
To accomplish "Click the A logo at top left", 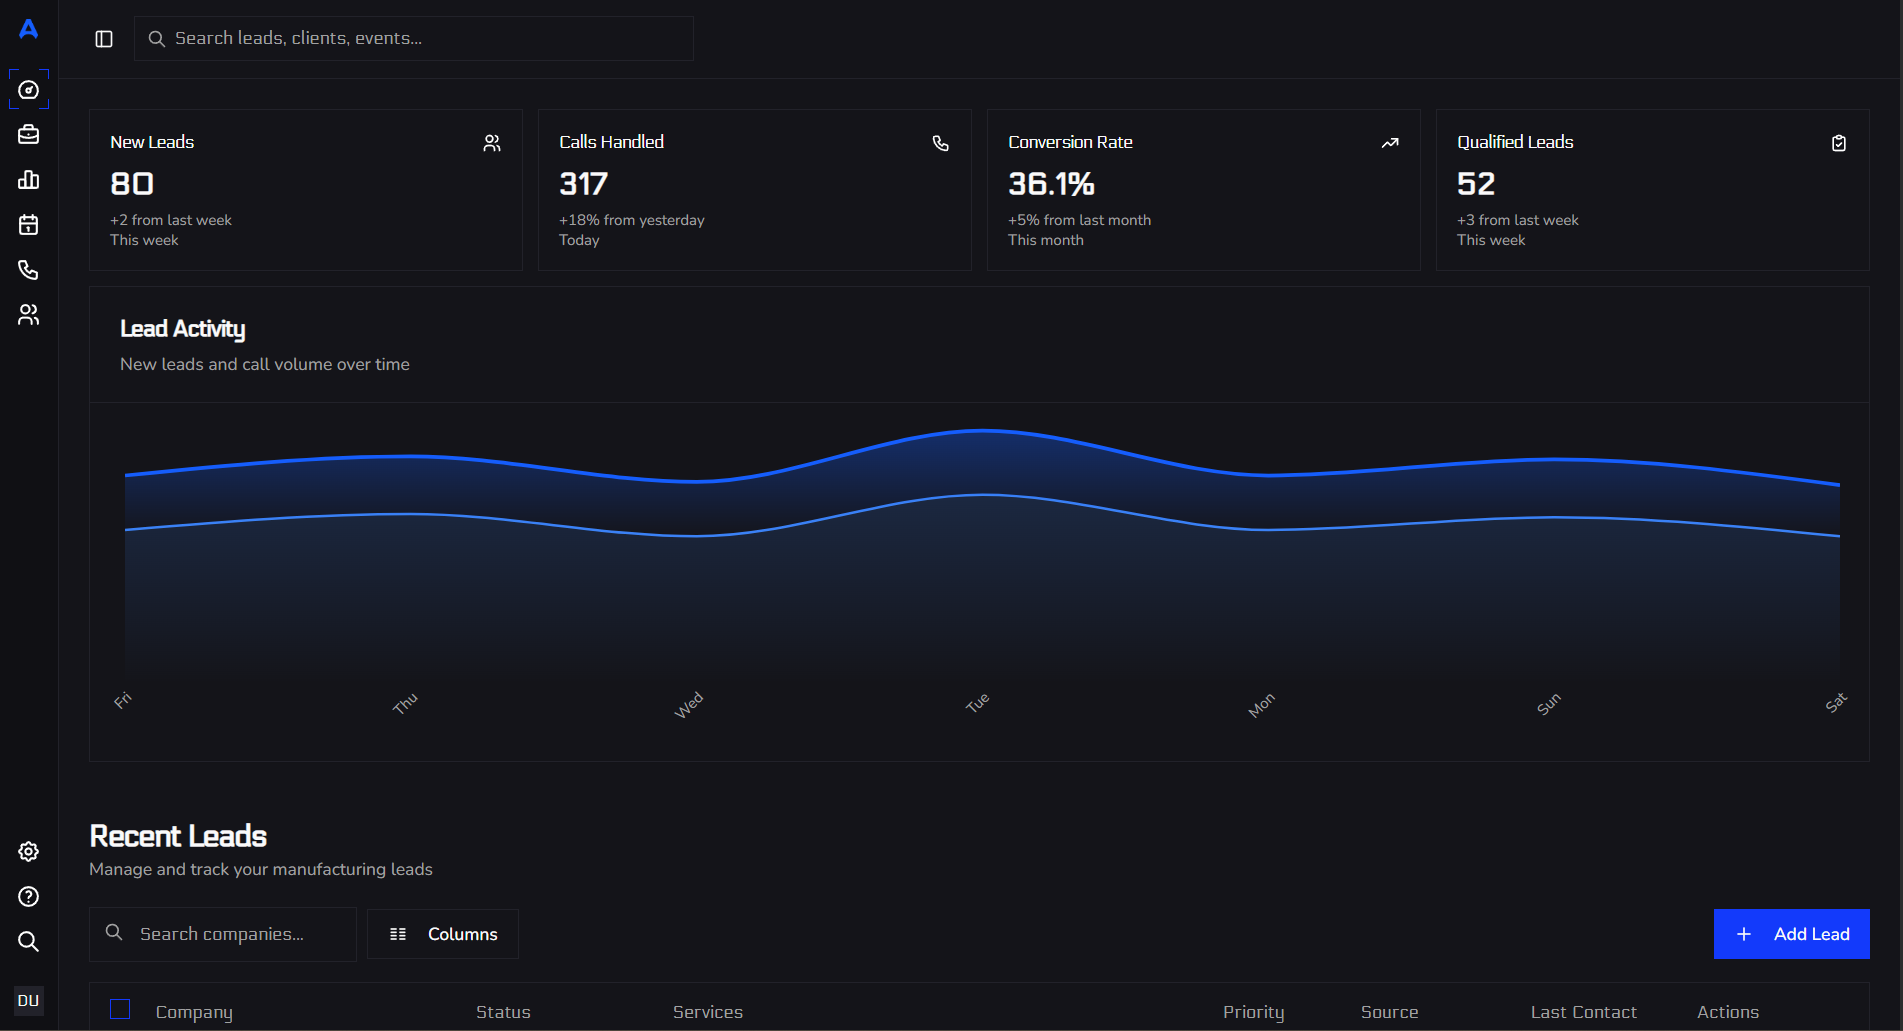I will pyautogui.click(x=28, y=29).
